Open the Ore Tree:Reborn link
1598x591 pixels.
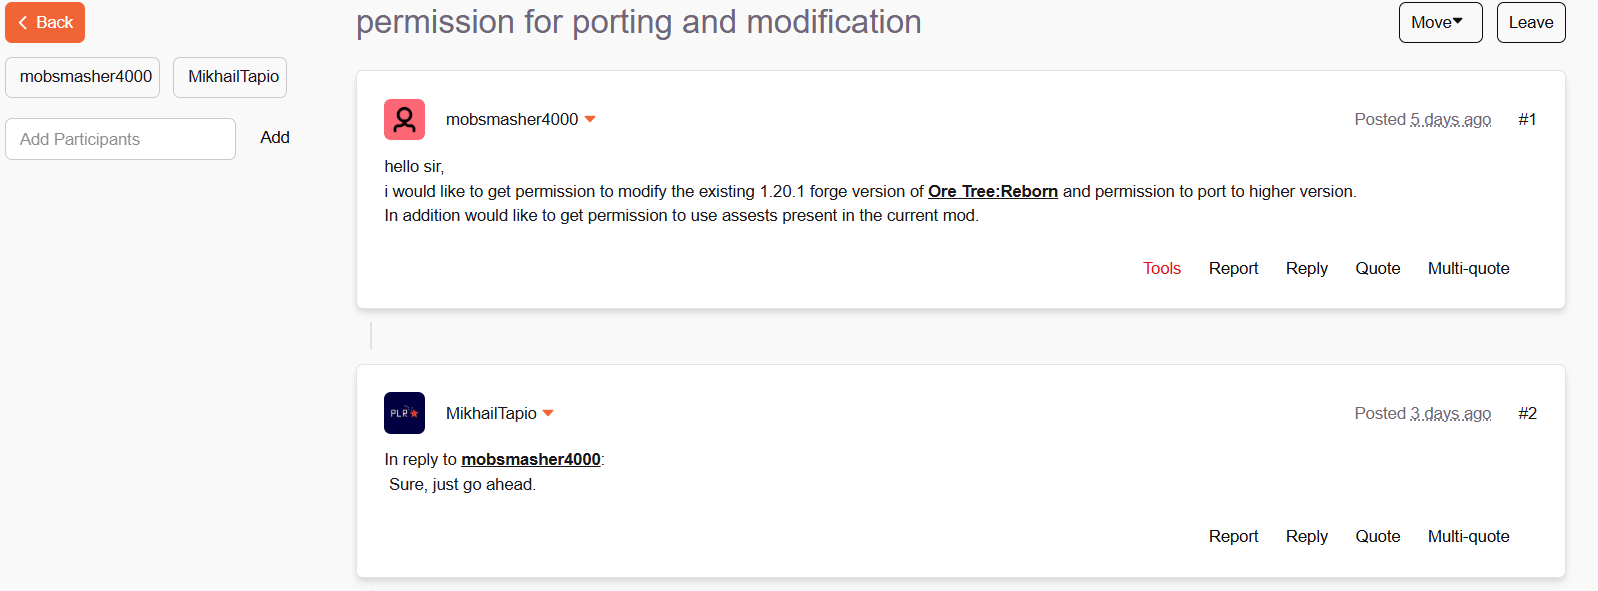992,191
